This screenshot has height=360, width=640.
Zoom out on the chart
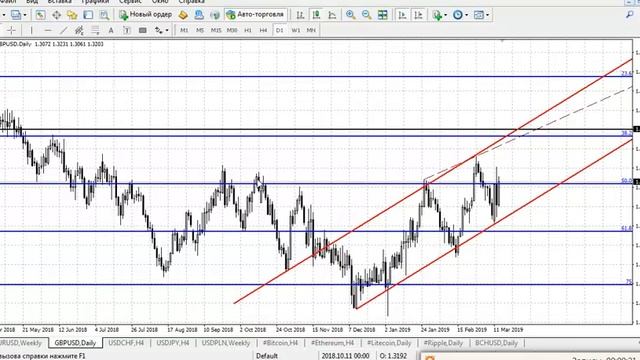click(x=367, y=15)
